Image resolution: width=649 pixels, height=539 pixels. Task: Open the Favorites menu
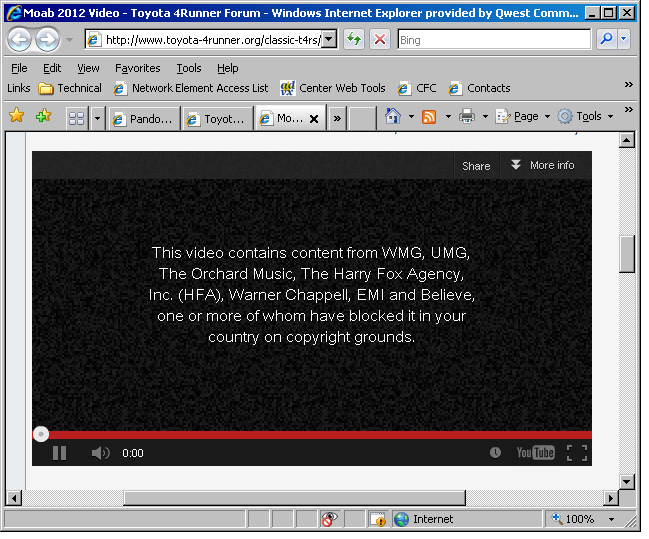point(138,68)
